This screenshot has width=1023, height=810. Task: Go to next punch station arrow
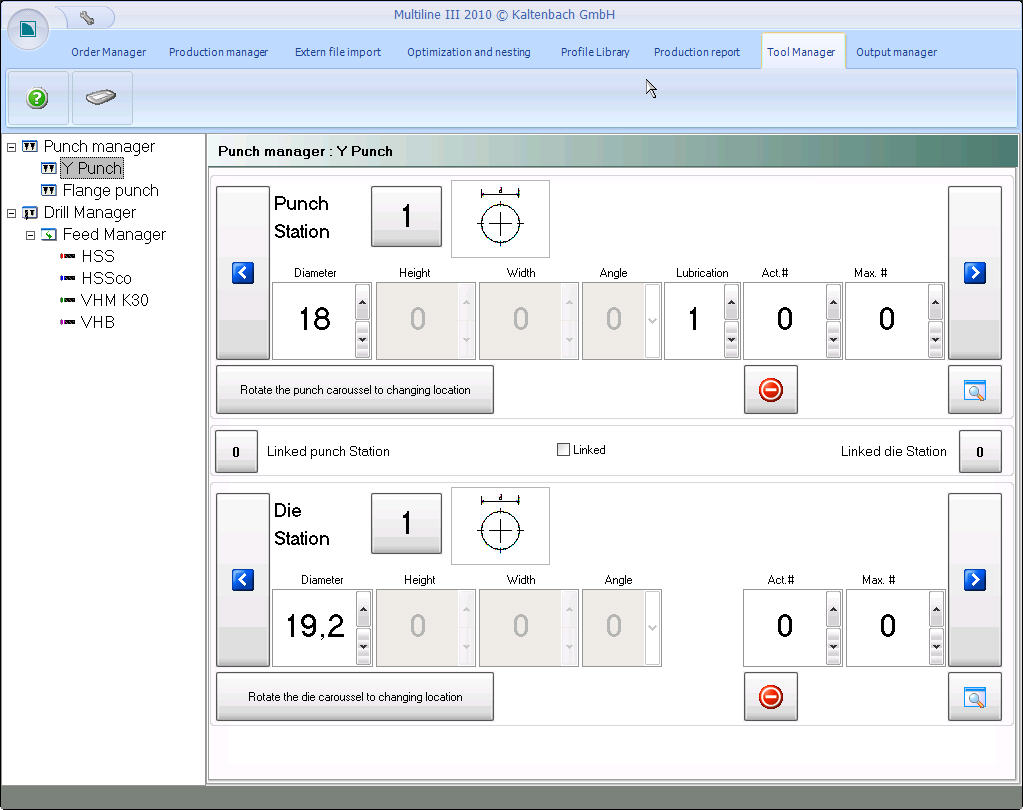pos(974,273)
